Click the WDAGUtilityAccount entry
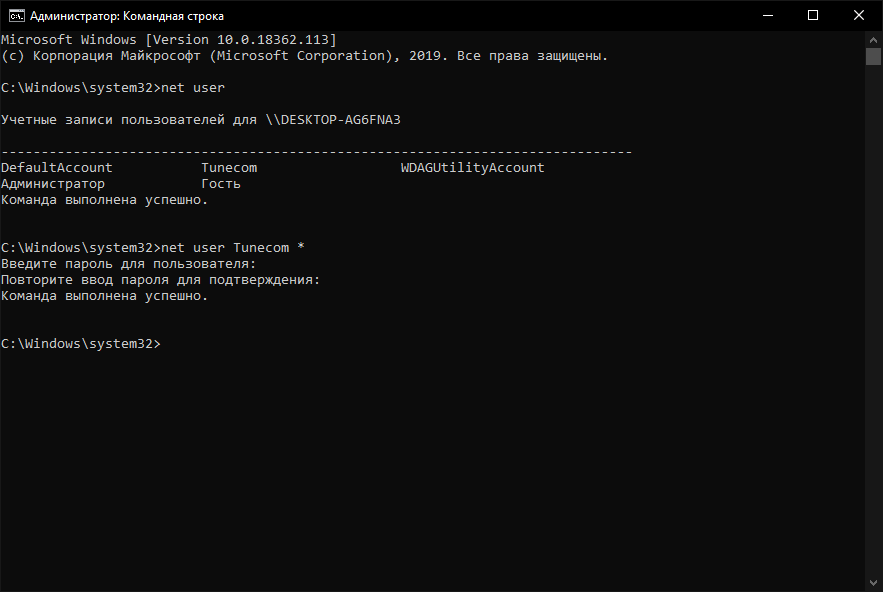 [472, 168]
